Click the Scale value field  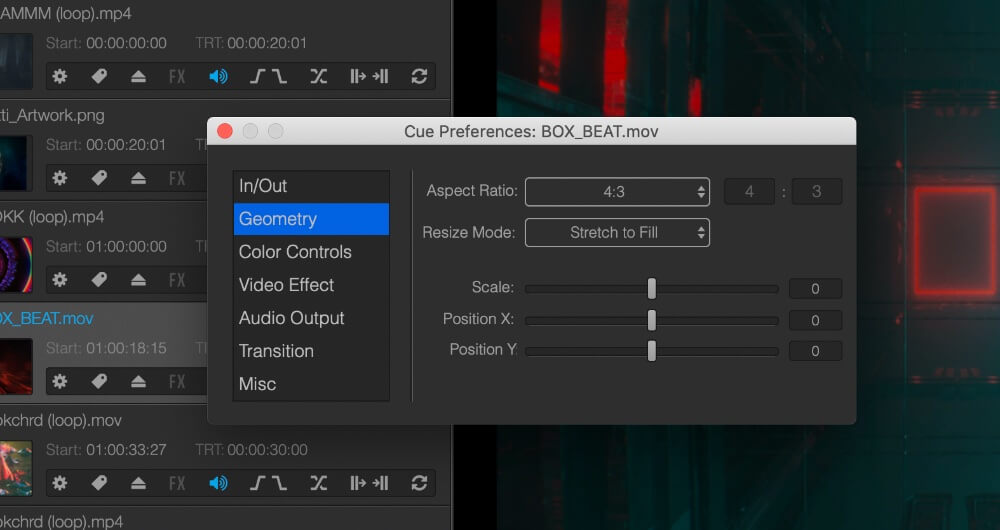815,289
